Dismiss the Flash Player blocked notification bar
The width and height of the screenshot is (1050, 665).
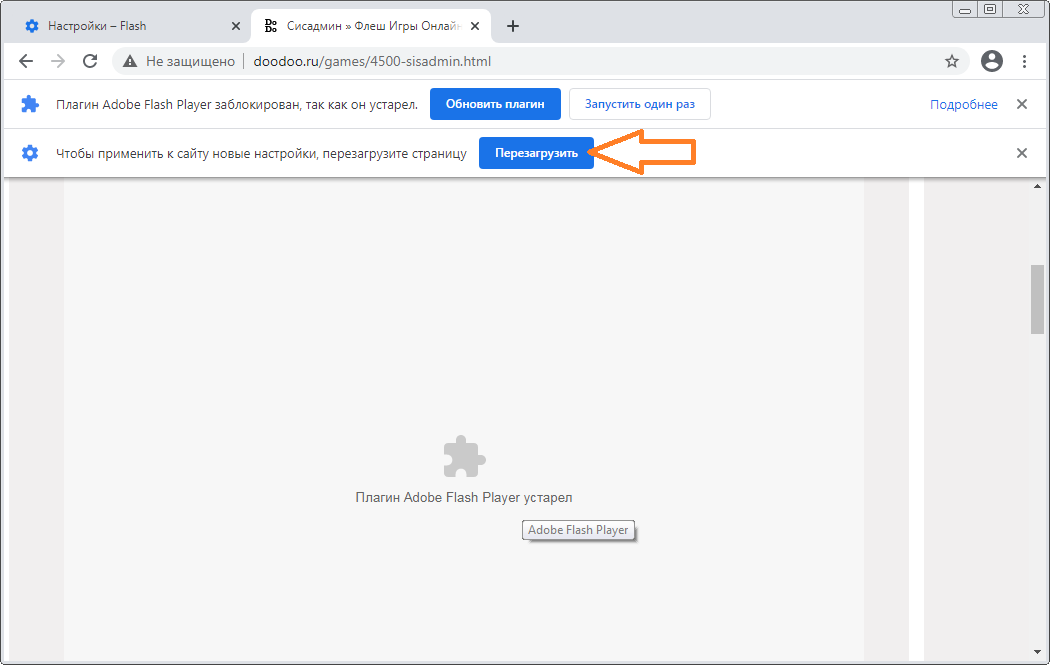coord(1022,104)
